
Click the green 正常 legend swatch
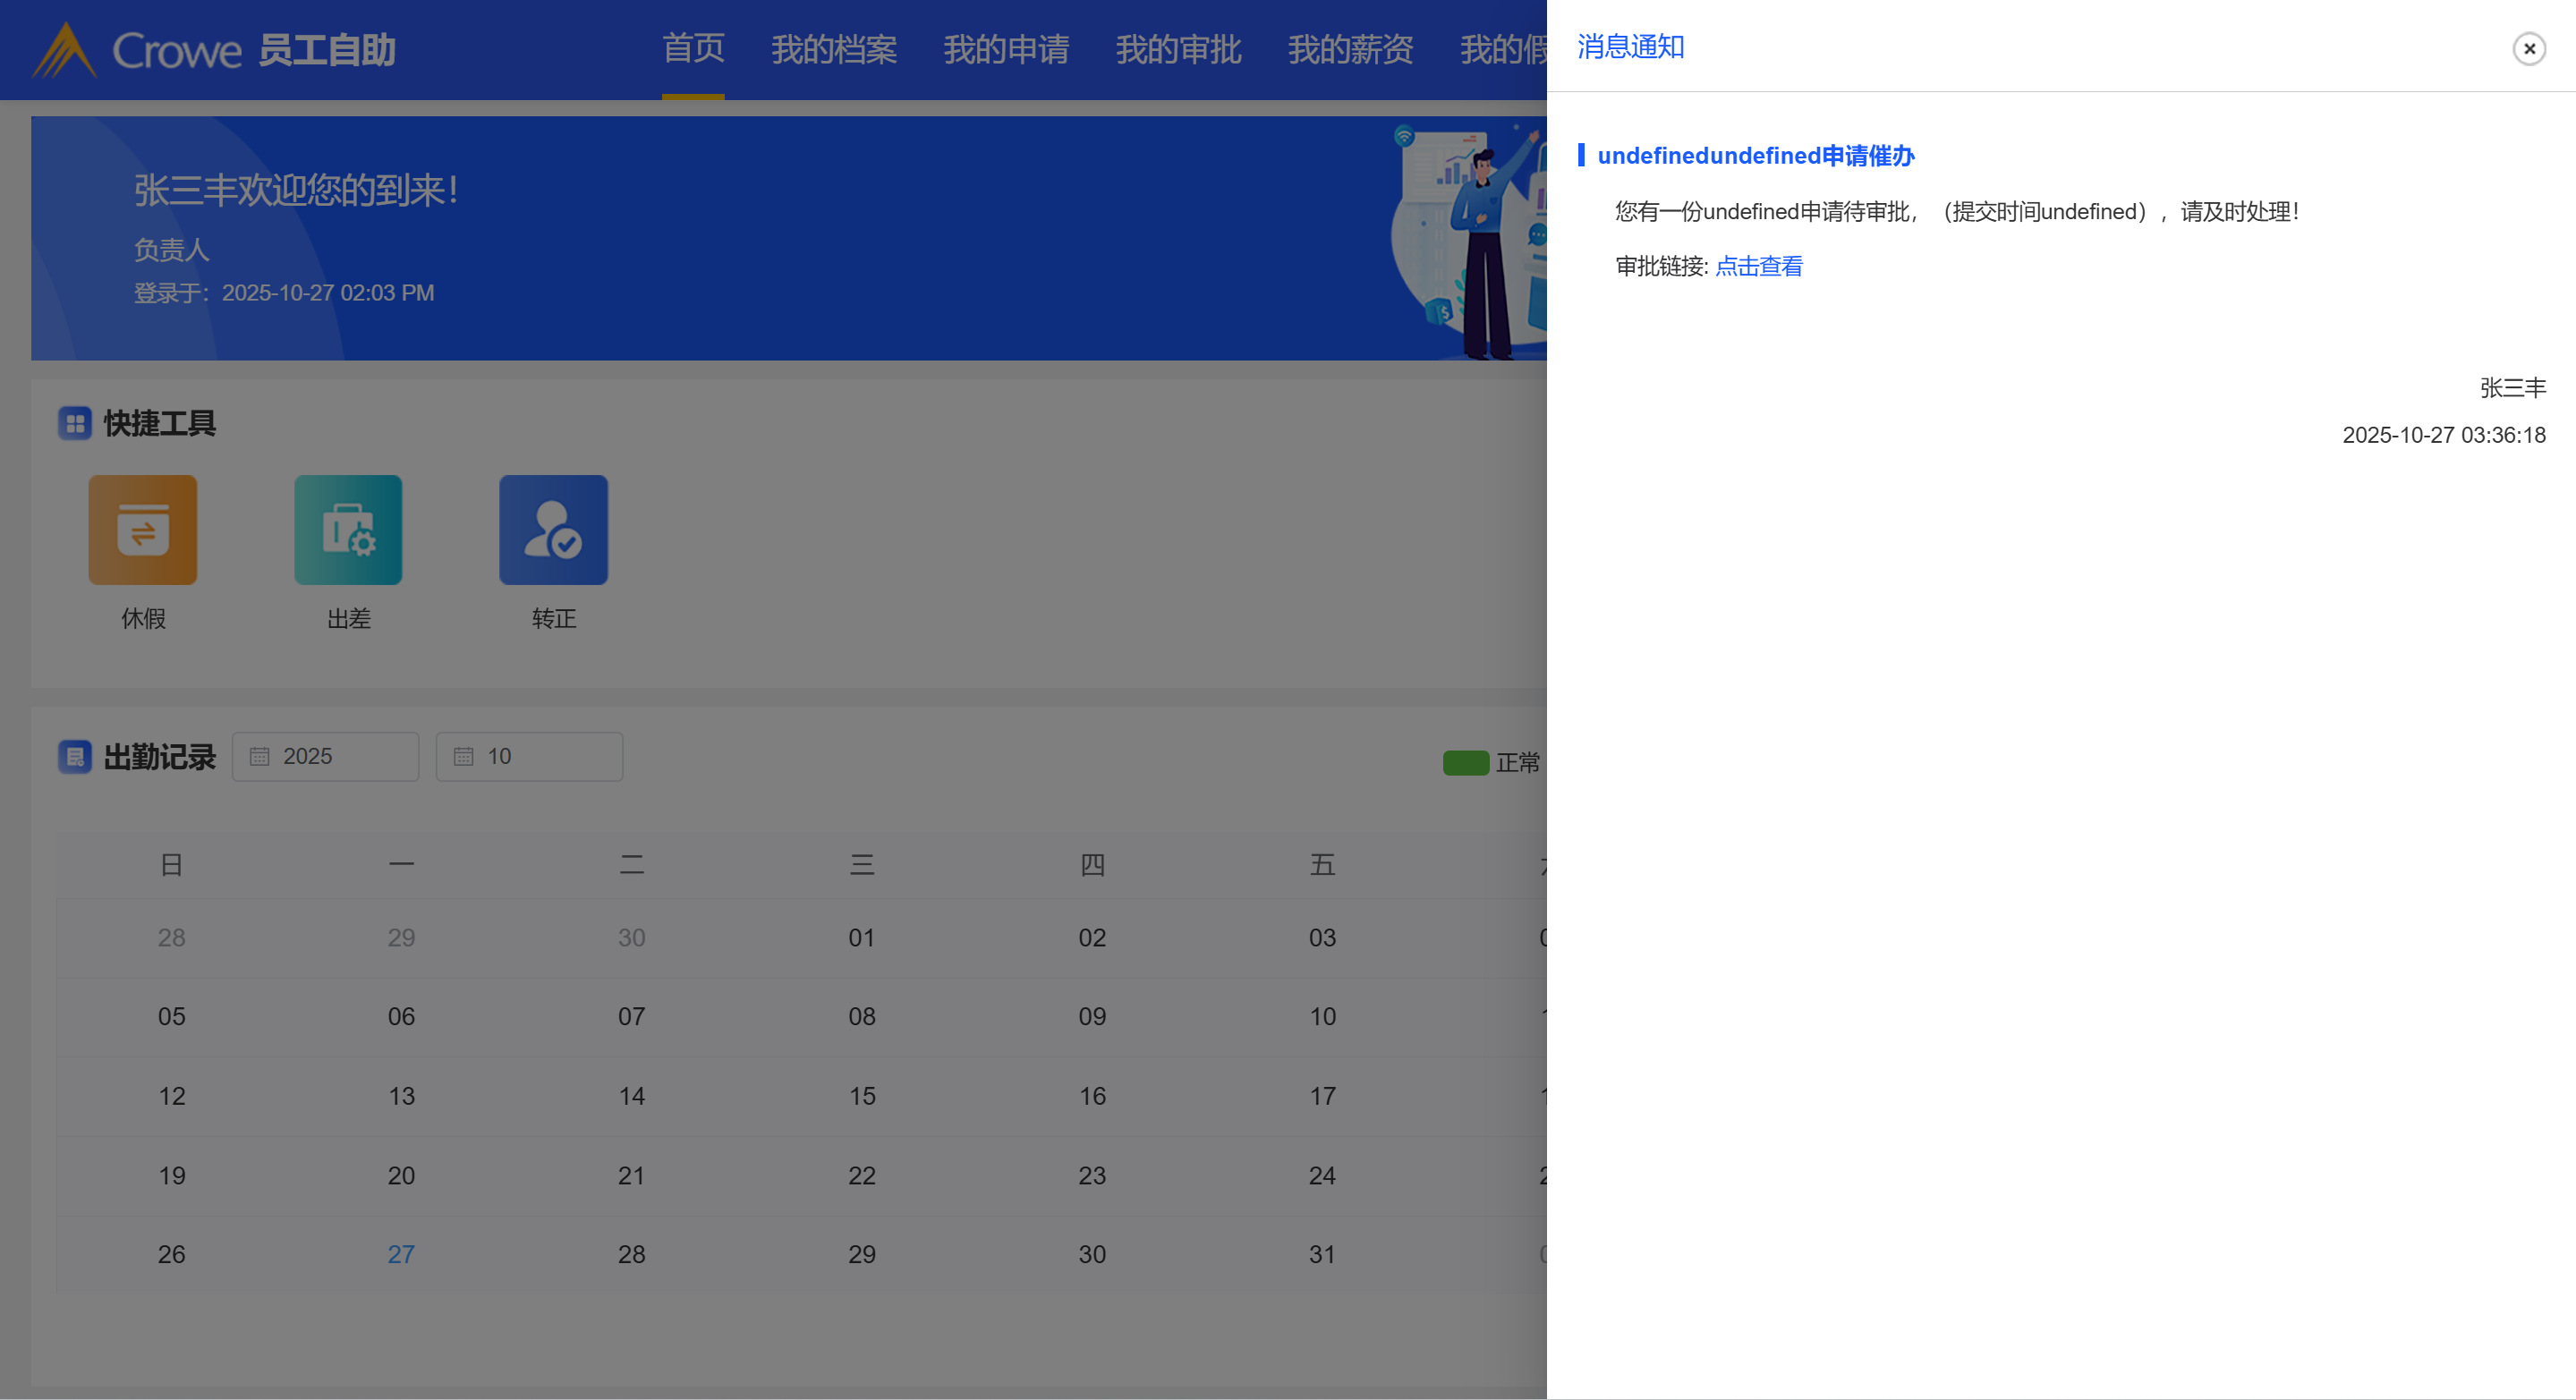[x=1465, y=763]
